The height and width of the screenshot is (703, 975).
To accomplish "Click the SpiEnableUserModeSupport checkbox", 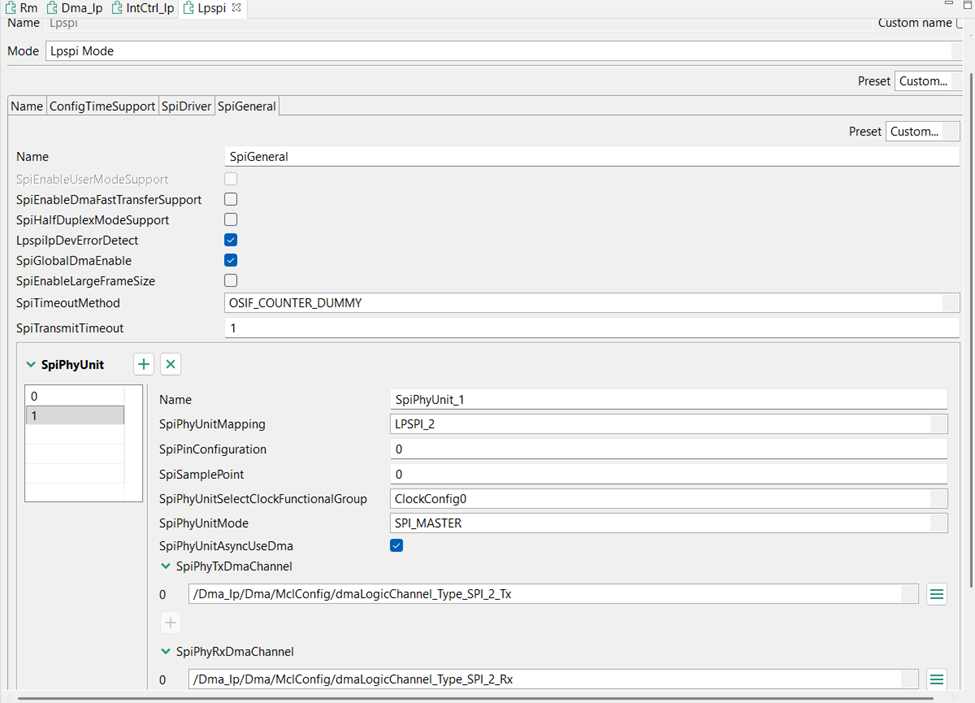I will point(231,179).
